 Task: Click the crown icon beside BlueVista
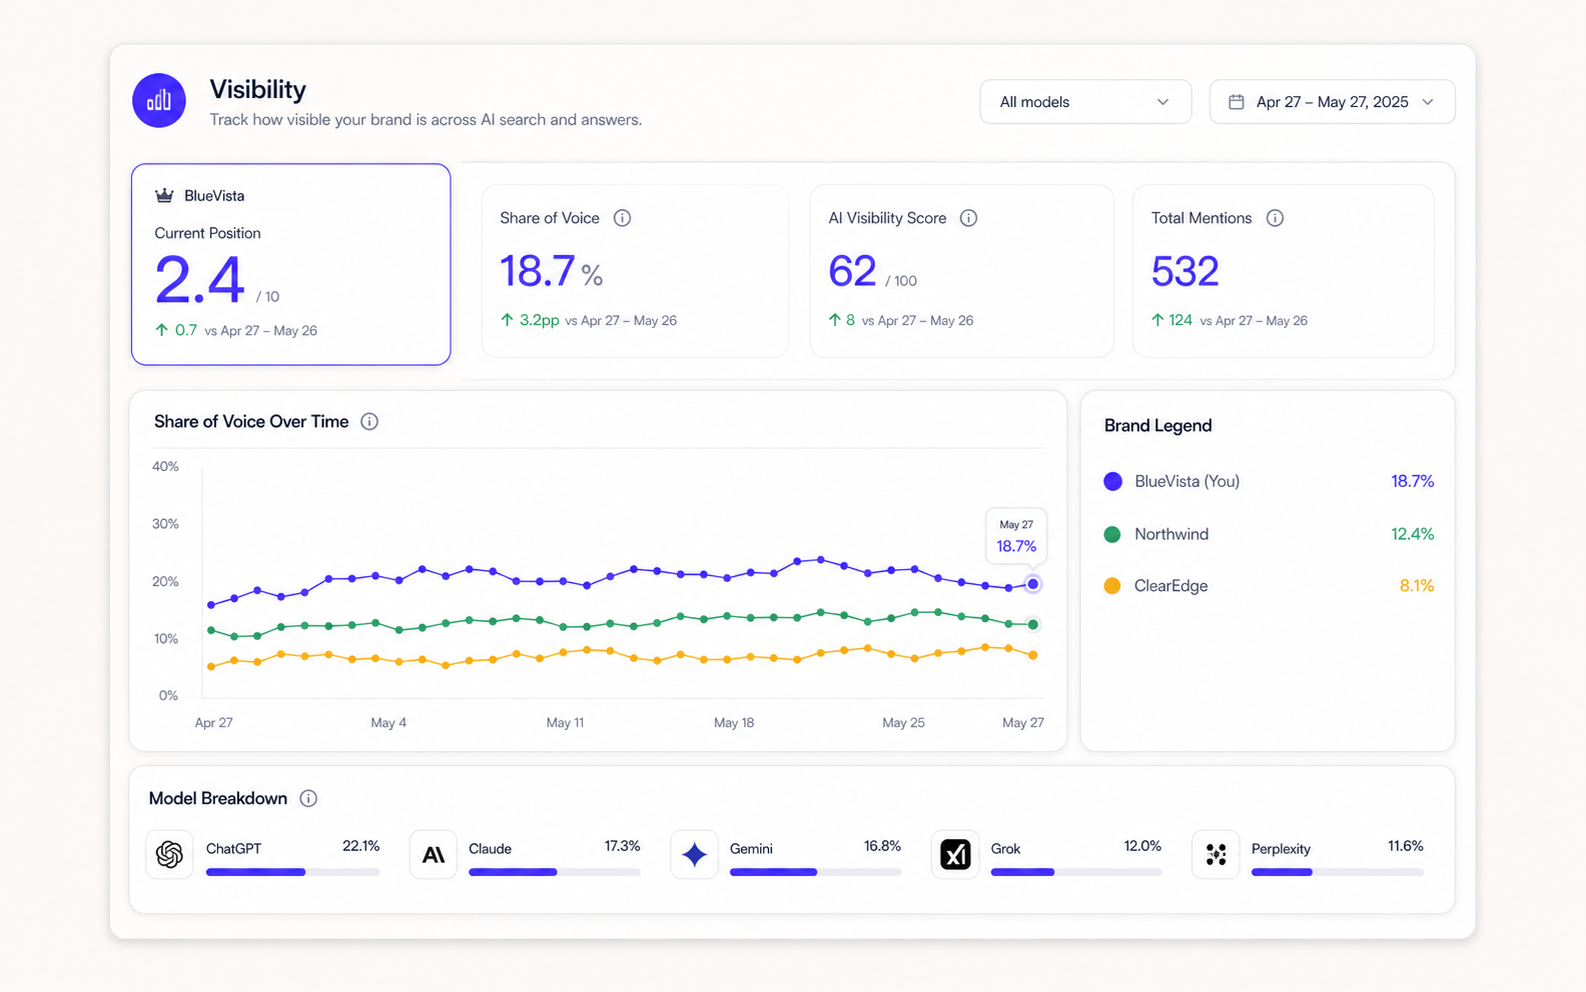pos(164,195)
